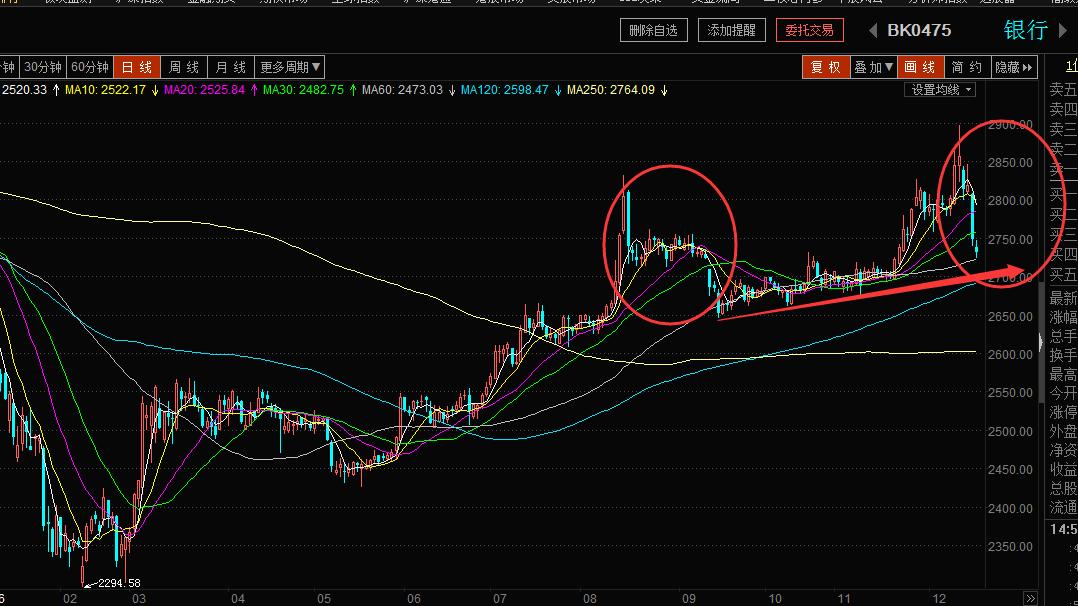
Task: Click the double-arrow at the chart's bottom right corner
Action: (1030, 598)
